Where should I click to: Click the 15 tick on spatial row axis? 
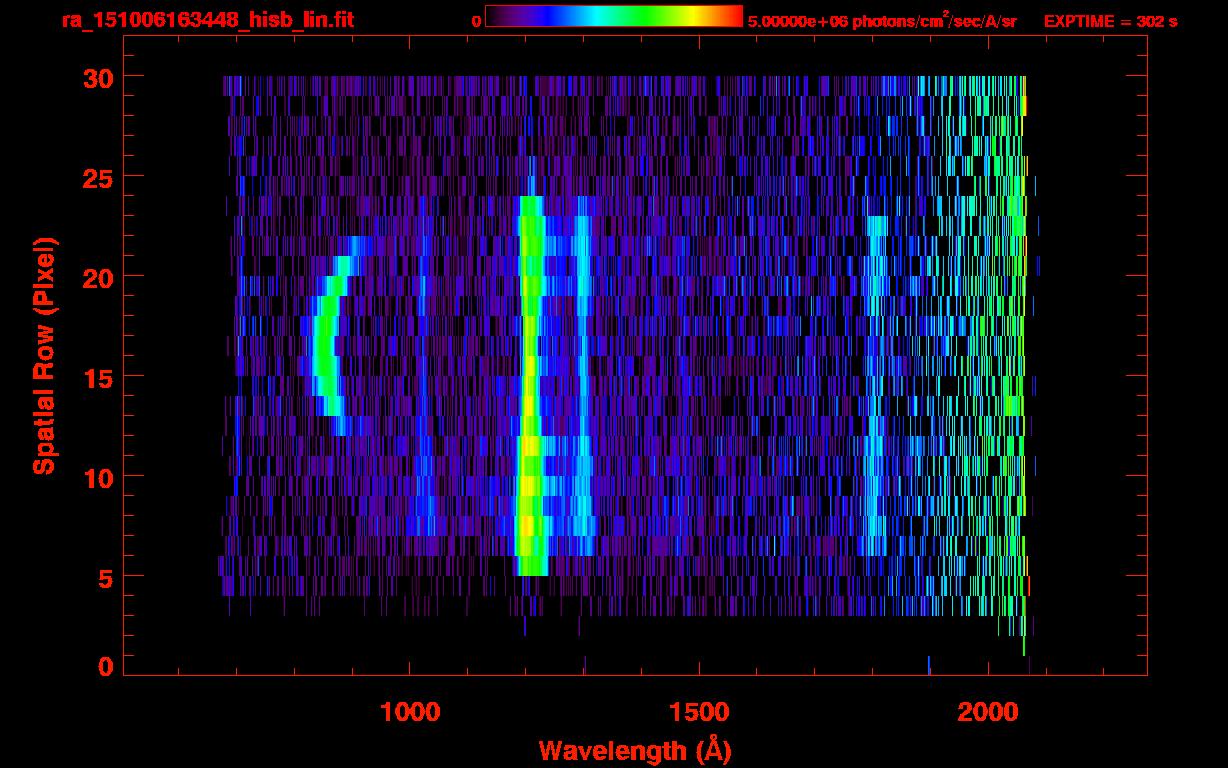(98, 377)
